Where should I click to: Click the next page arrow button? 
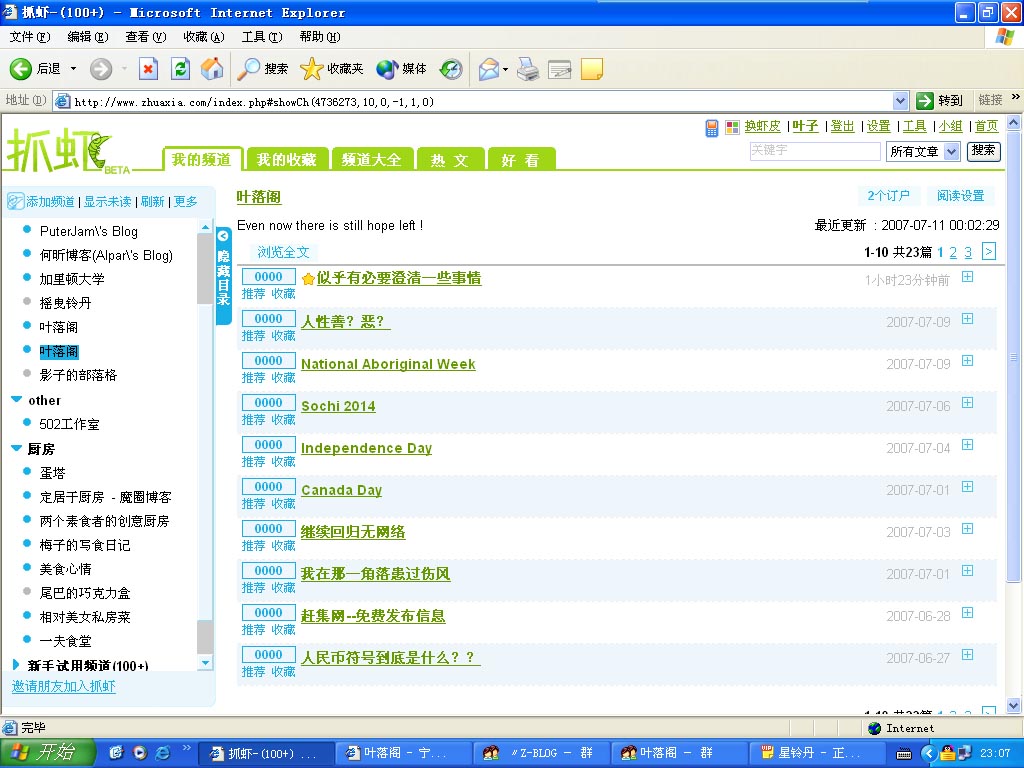(x=989, y=251)
